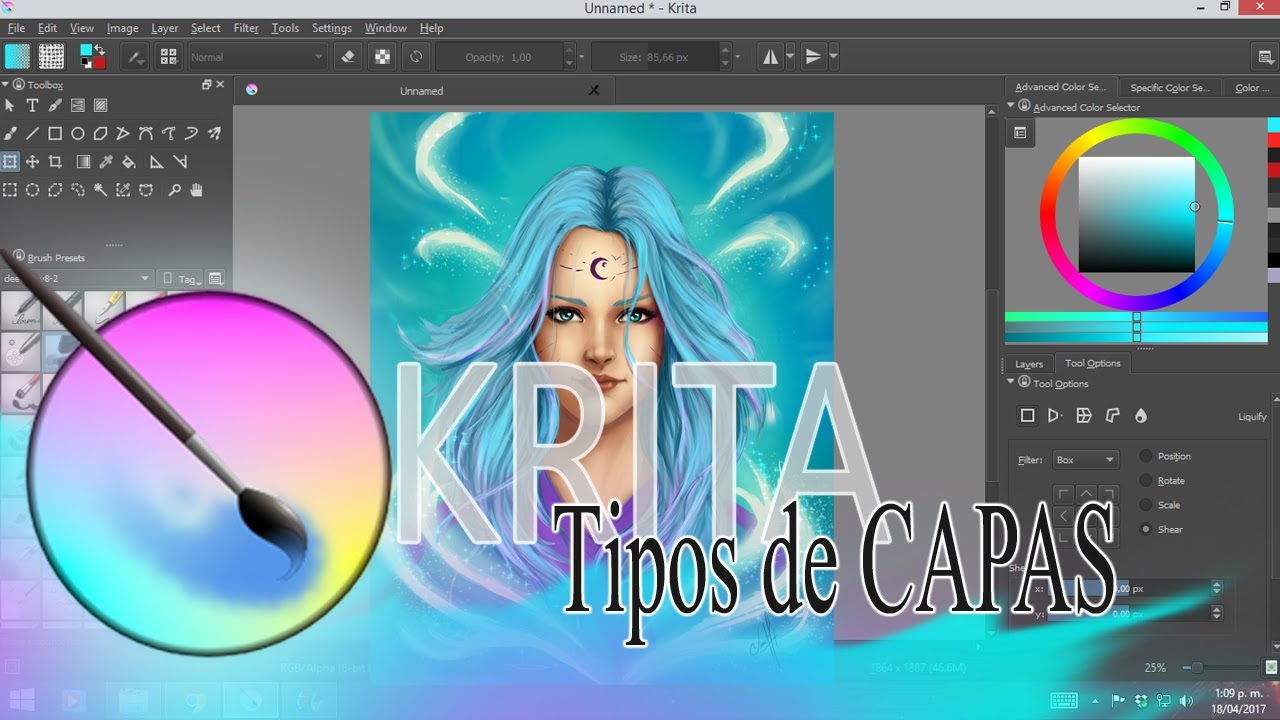This screenshot has height=720, width=1280.
Task: Select the Rectangle shape tool
Action: 55,133
